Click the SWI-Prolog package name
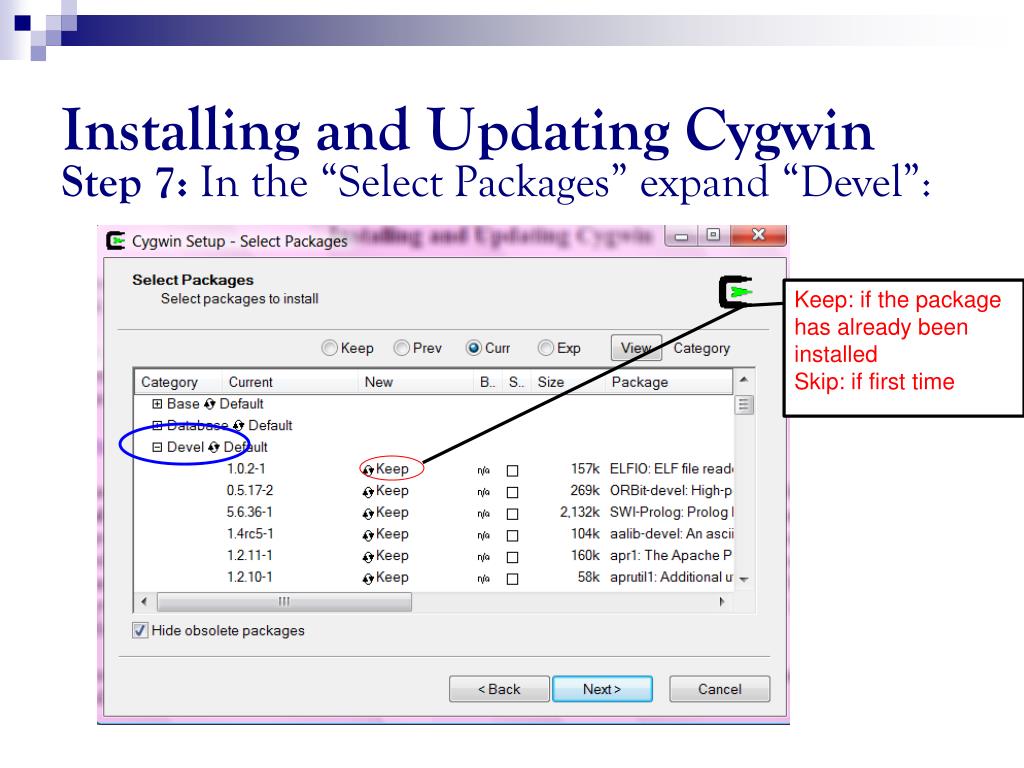 (x=671, y=512)
